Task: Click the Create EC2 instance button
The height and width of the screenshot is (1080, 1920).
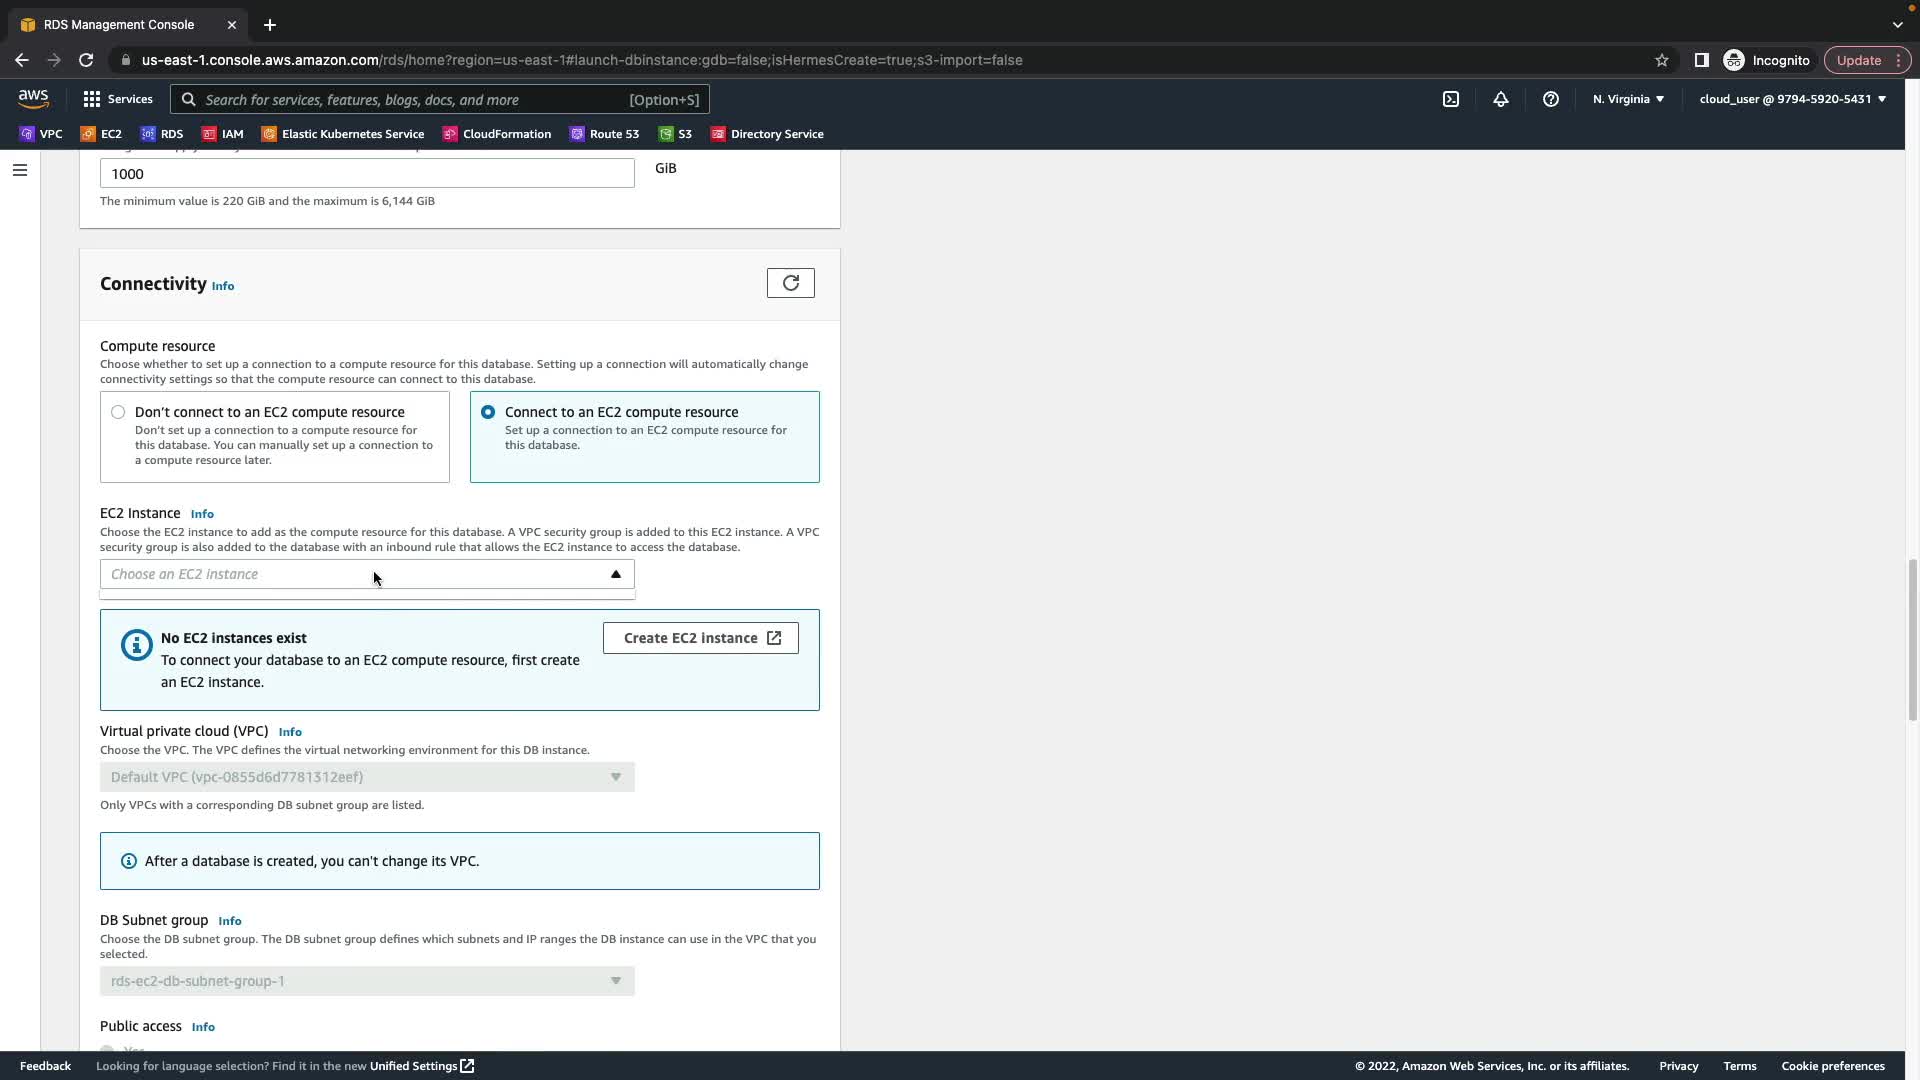Action: (700, 638)
